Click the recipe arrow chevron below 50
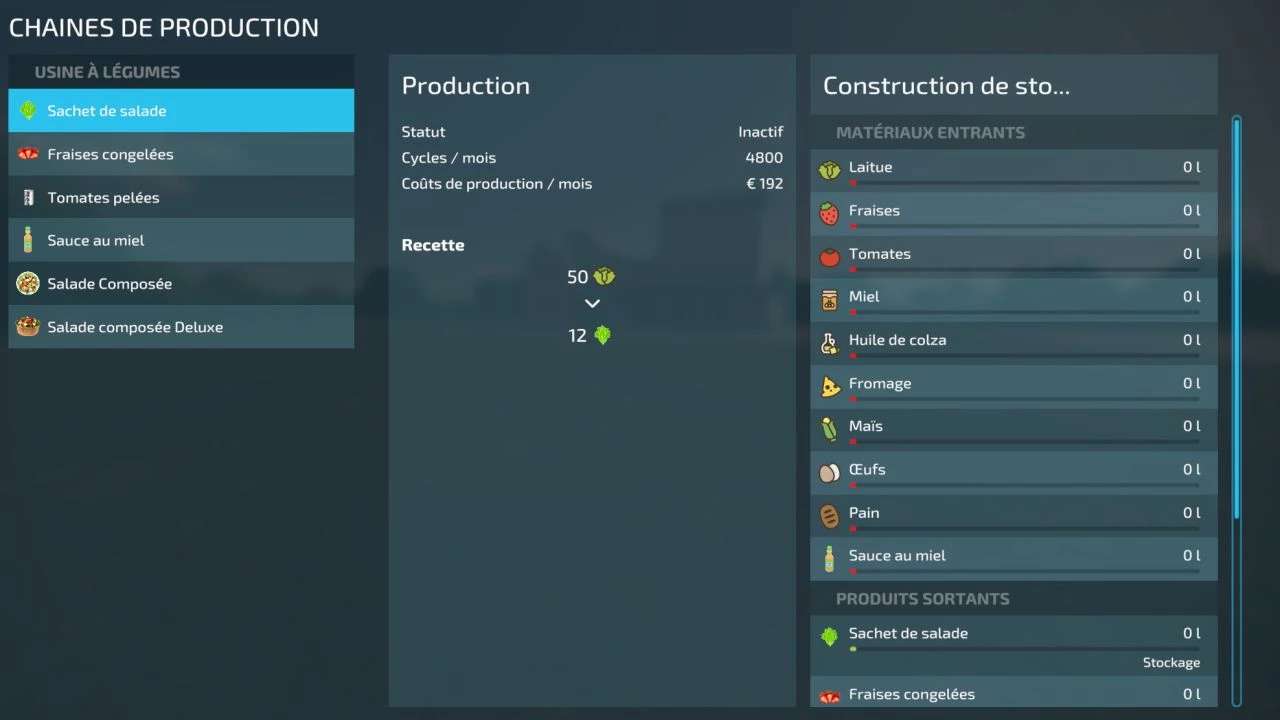Viewport: 1280px width, 720px height. (x=592, y=304)
